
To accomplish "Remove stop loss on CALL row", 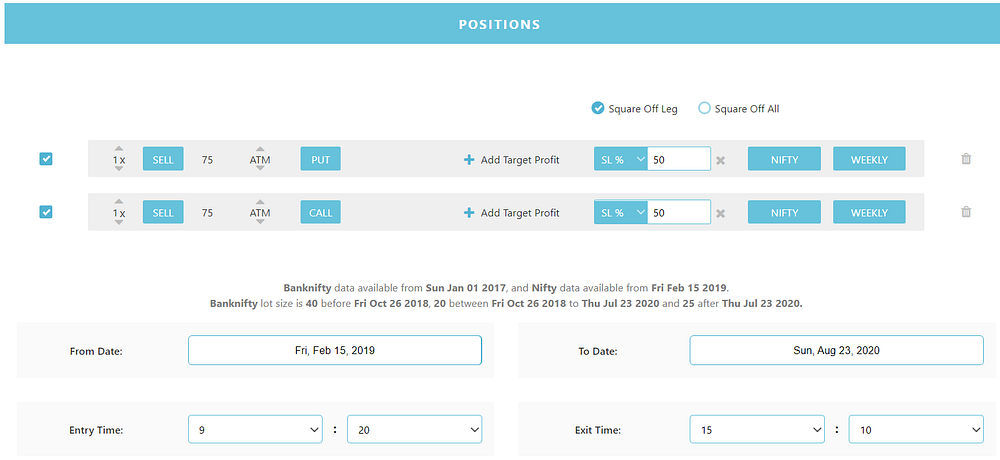I will 720,213.
